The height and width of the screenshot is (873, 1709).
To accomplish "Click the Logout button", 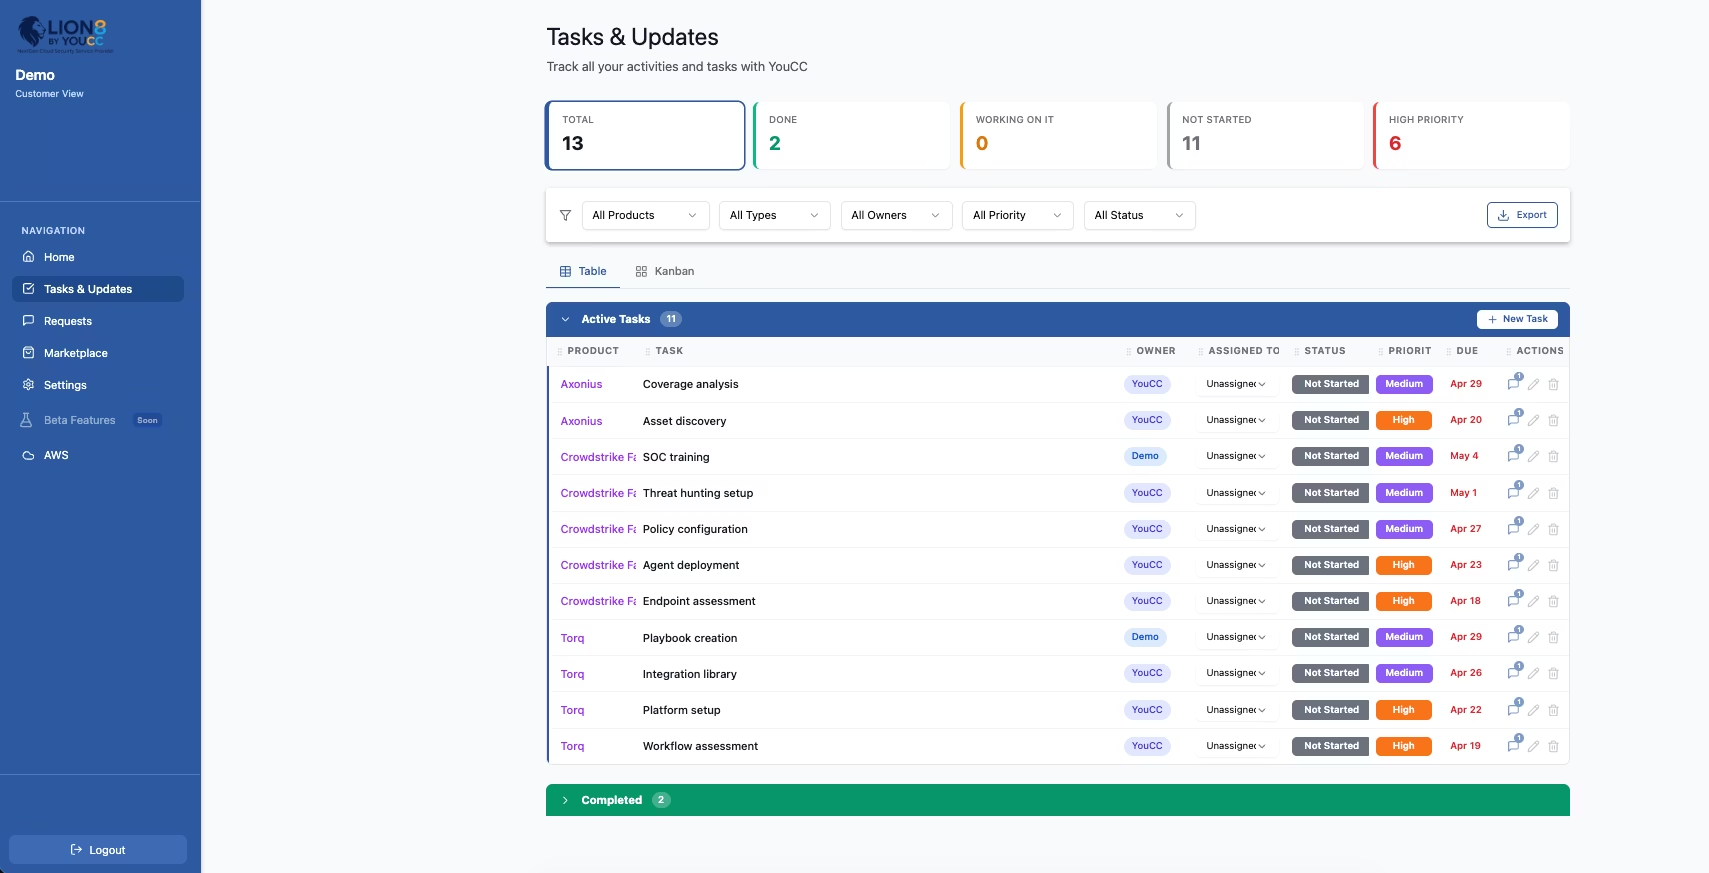I will (x=98, y=850).
